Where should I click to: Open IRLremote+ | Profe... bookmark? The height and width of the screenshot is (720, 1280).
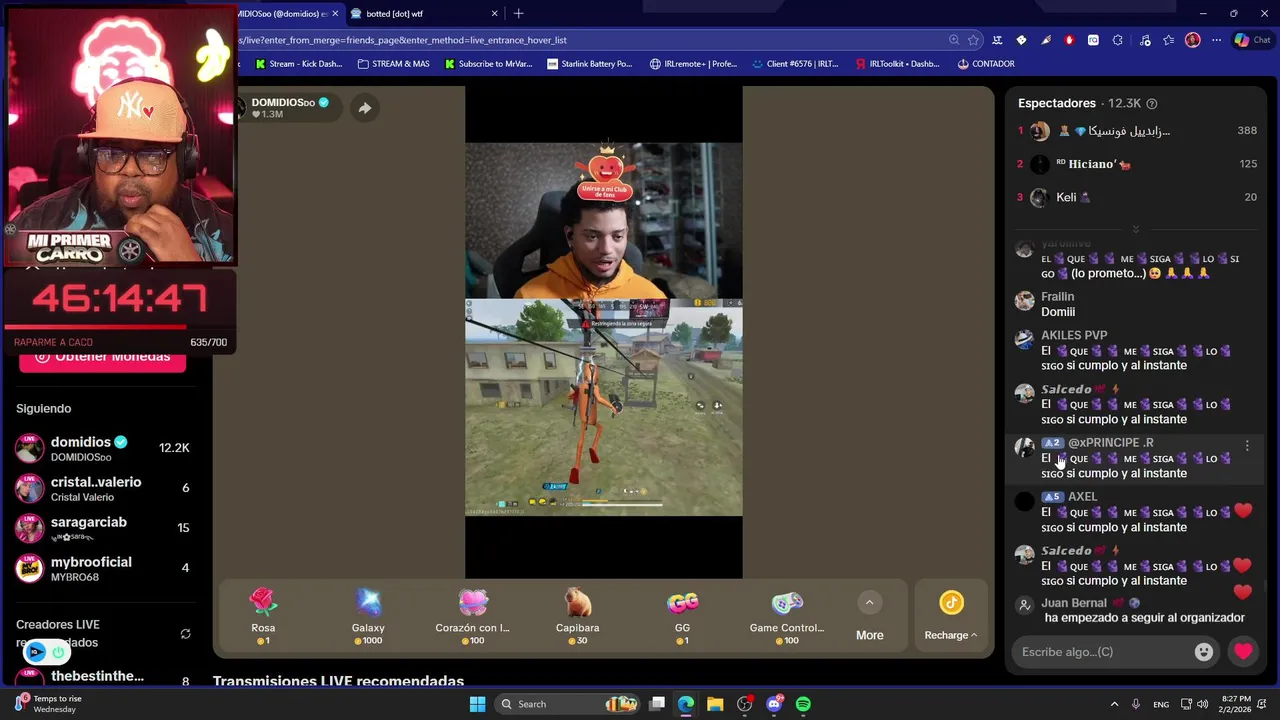693,64
